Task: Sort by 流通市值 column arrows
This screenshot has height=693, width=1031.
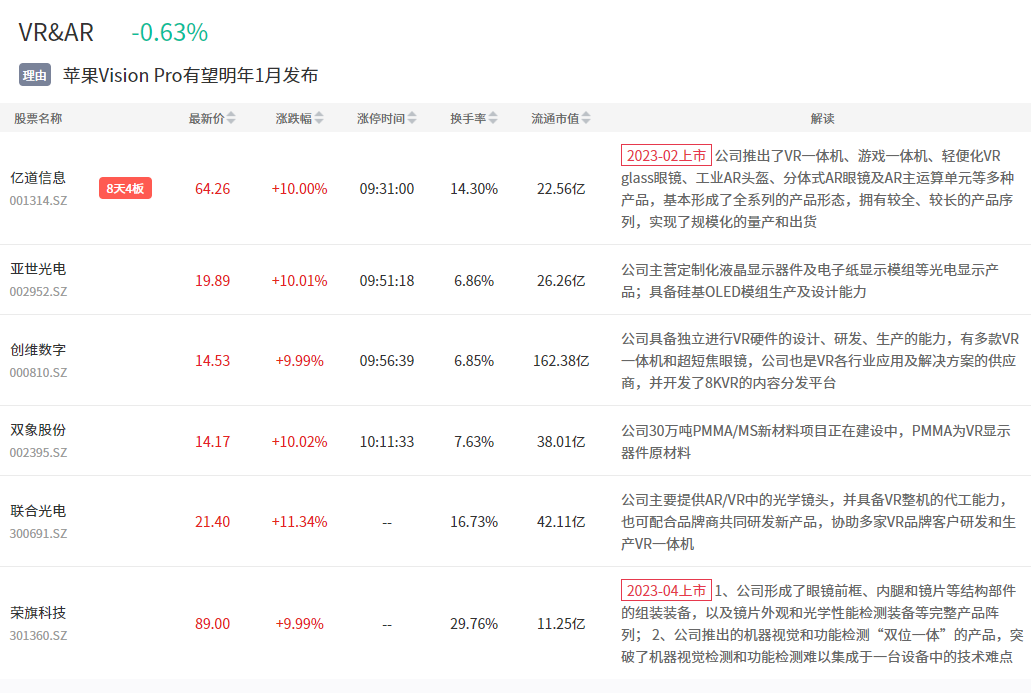Action: click(586, 118)
